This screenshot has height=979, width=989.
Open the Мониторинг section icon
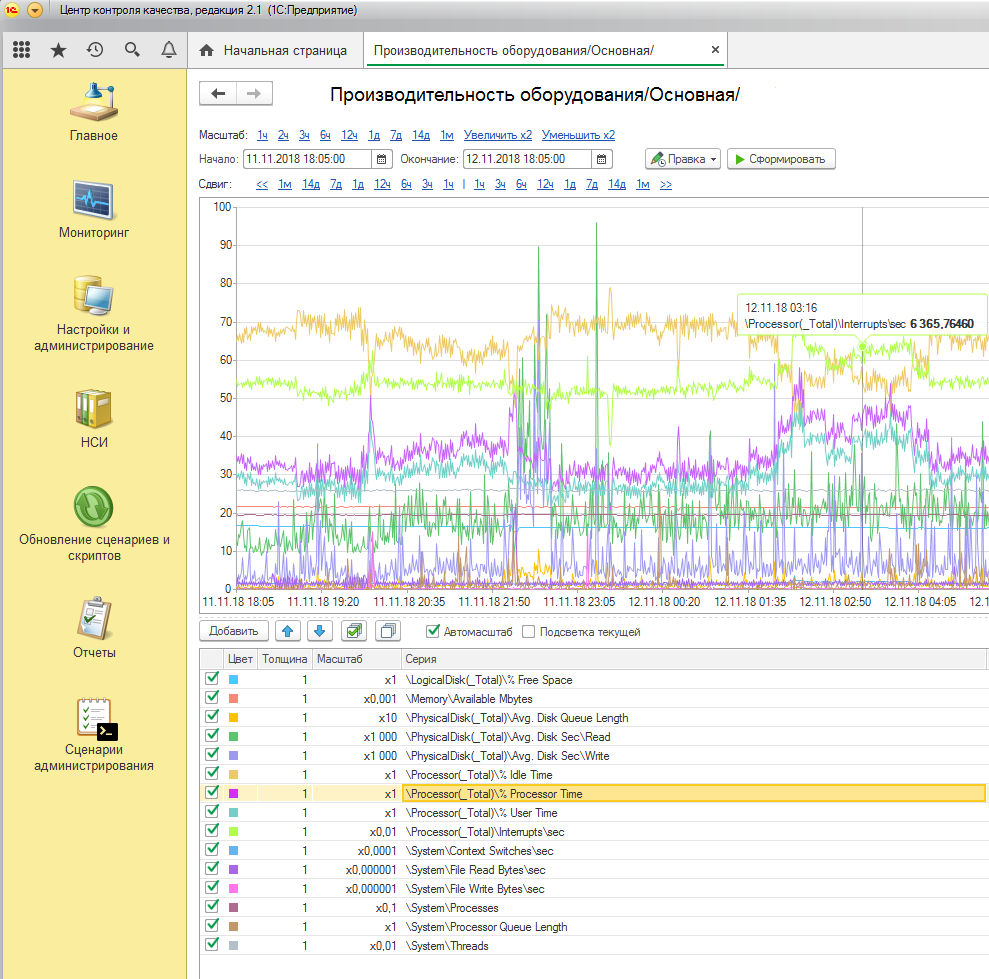pyautogui.click(x=94, y=198)
